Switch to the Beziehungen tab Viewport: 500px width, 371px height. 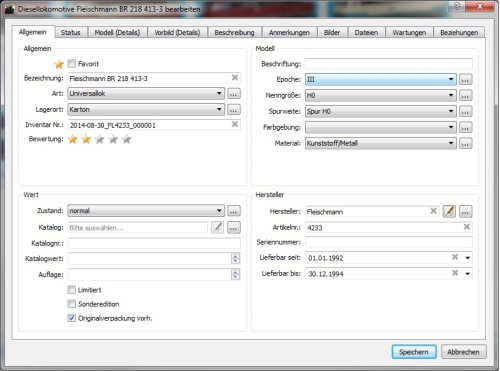point(459,33)
